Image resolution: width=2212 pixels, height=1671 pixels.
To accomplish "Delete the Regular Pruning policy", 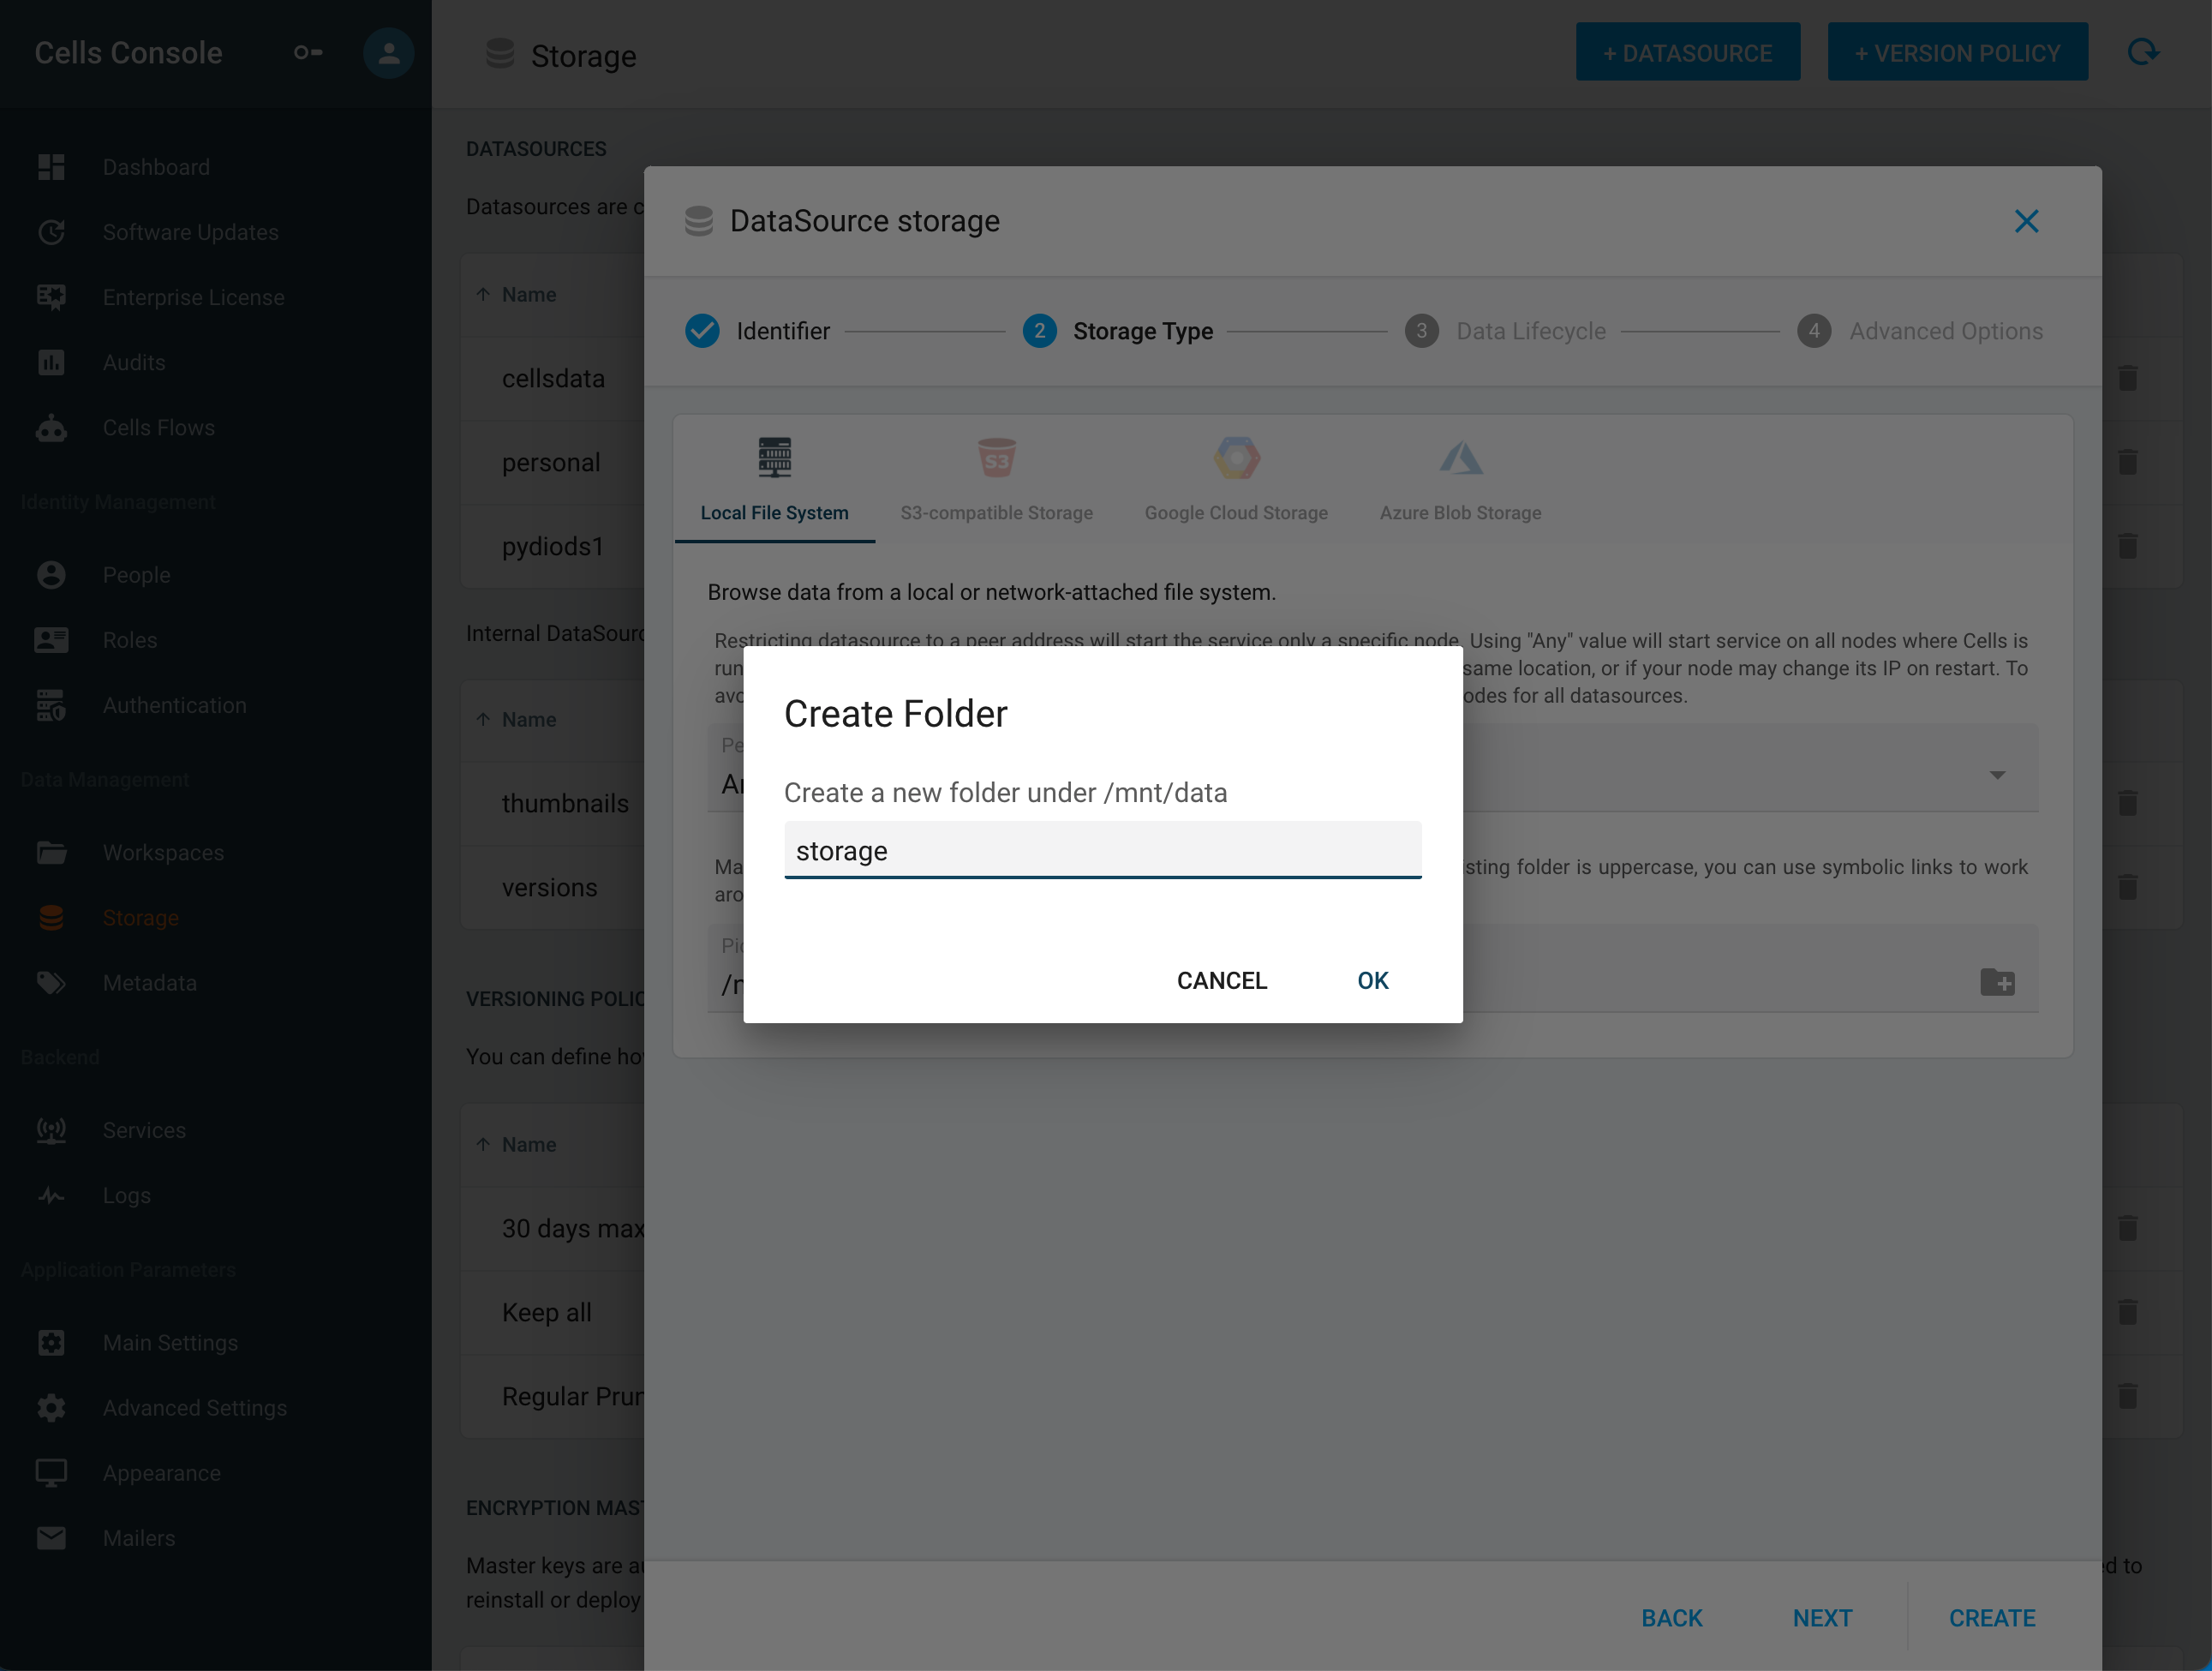I will point(2127,1396).
